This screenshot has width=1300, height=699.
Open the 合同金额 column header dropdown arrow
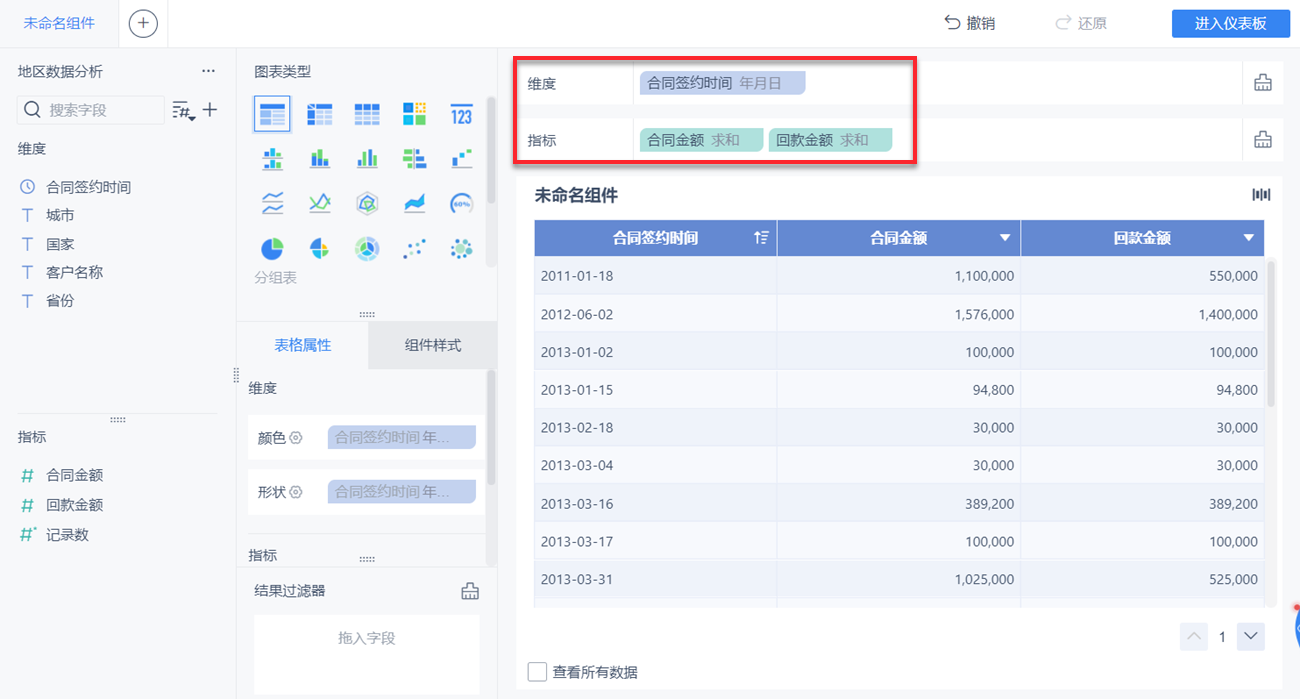1005,238
